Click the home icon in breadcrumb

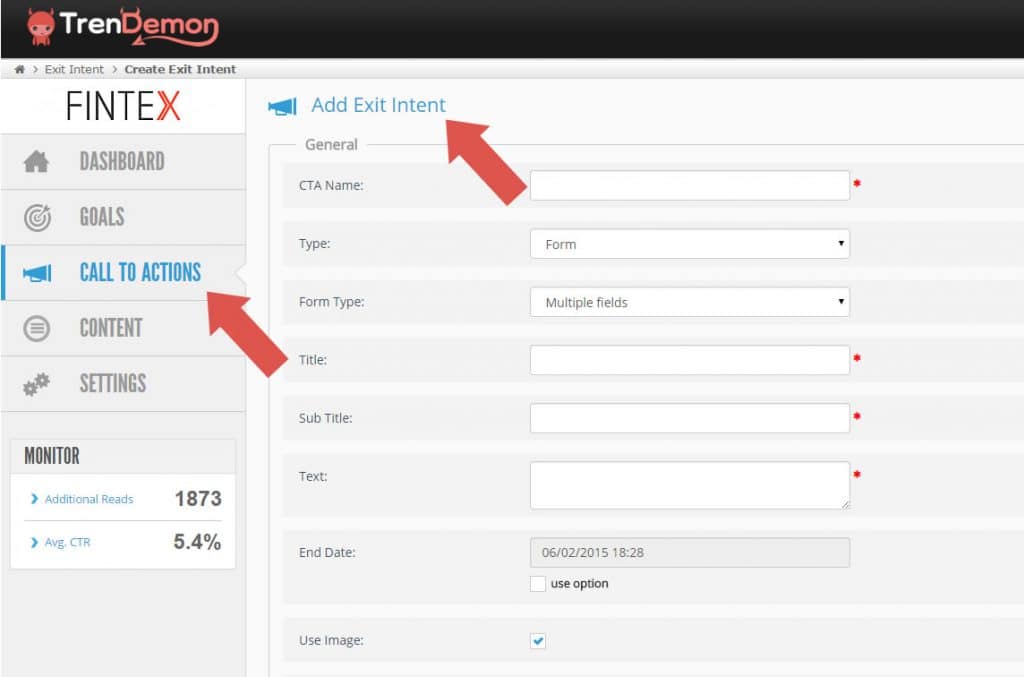click(20, 69)
